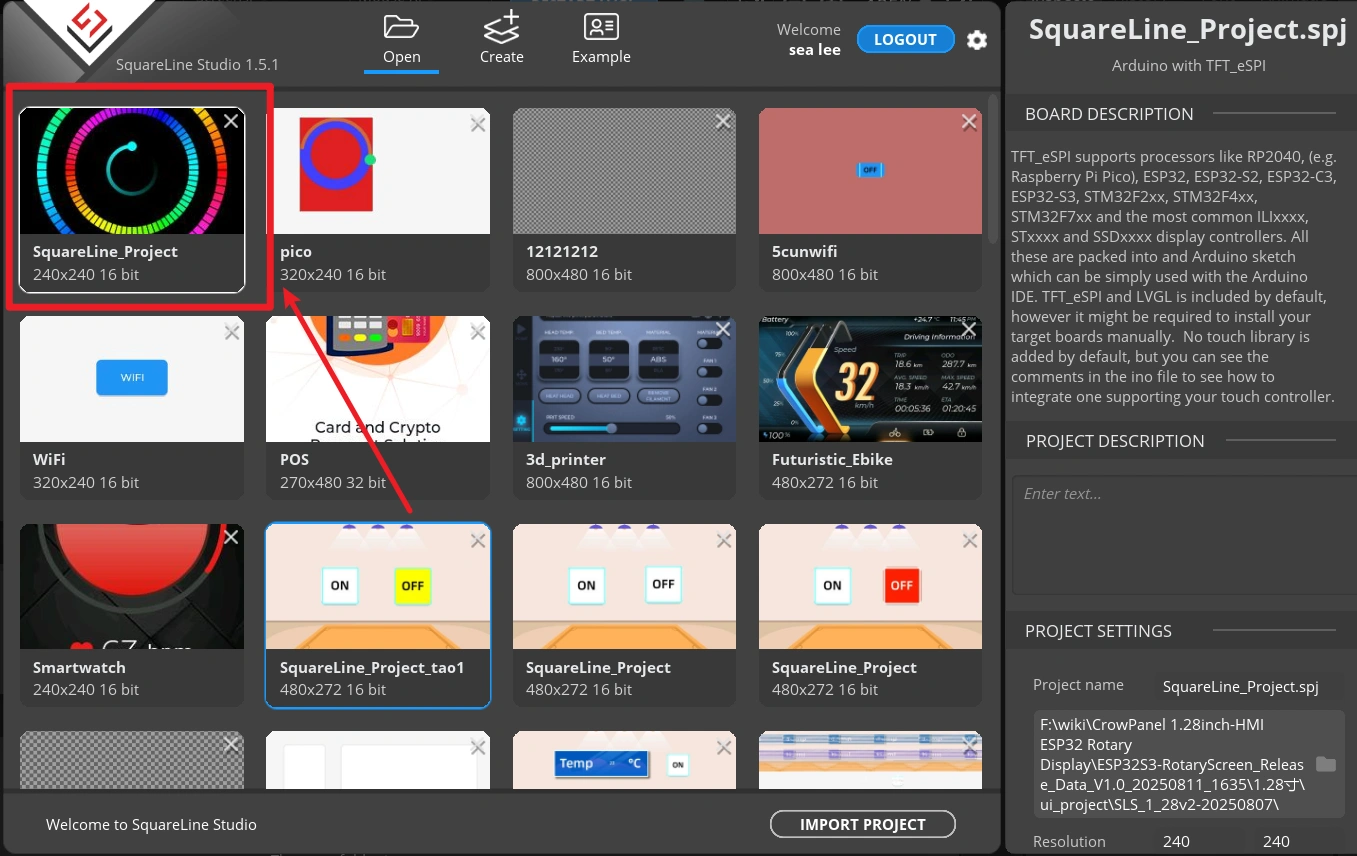Click the BOARD DESCRIPTION heading

coord(1109,114)
